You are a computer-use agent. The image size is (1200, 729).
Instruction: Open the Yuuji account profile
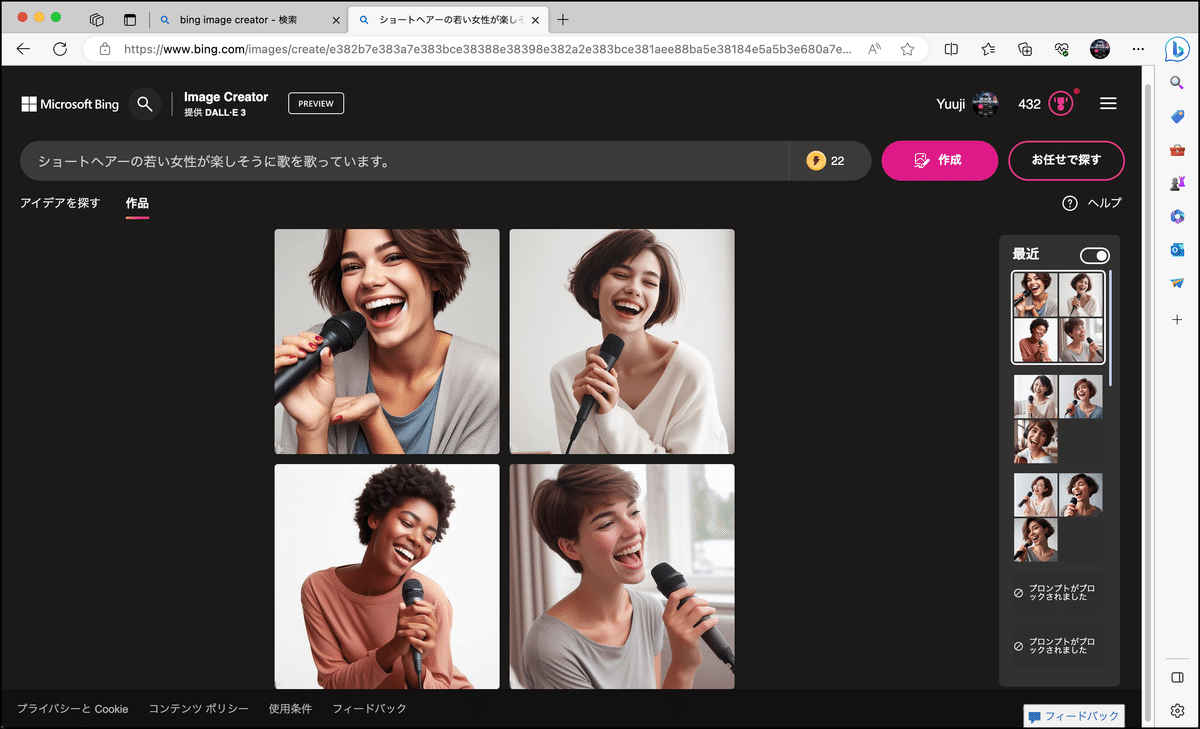click(968, 103)
